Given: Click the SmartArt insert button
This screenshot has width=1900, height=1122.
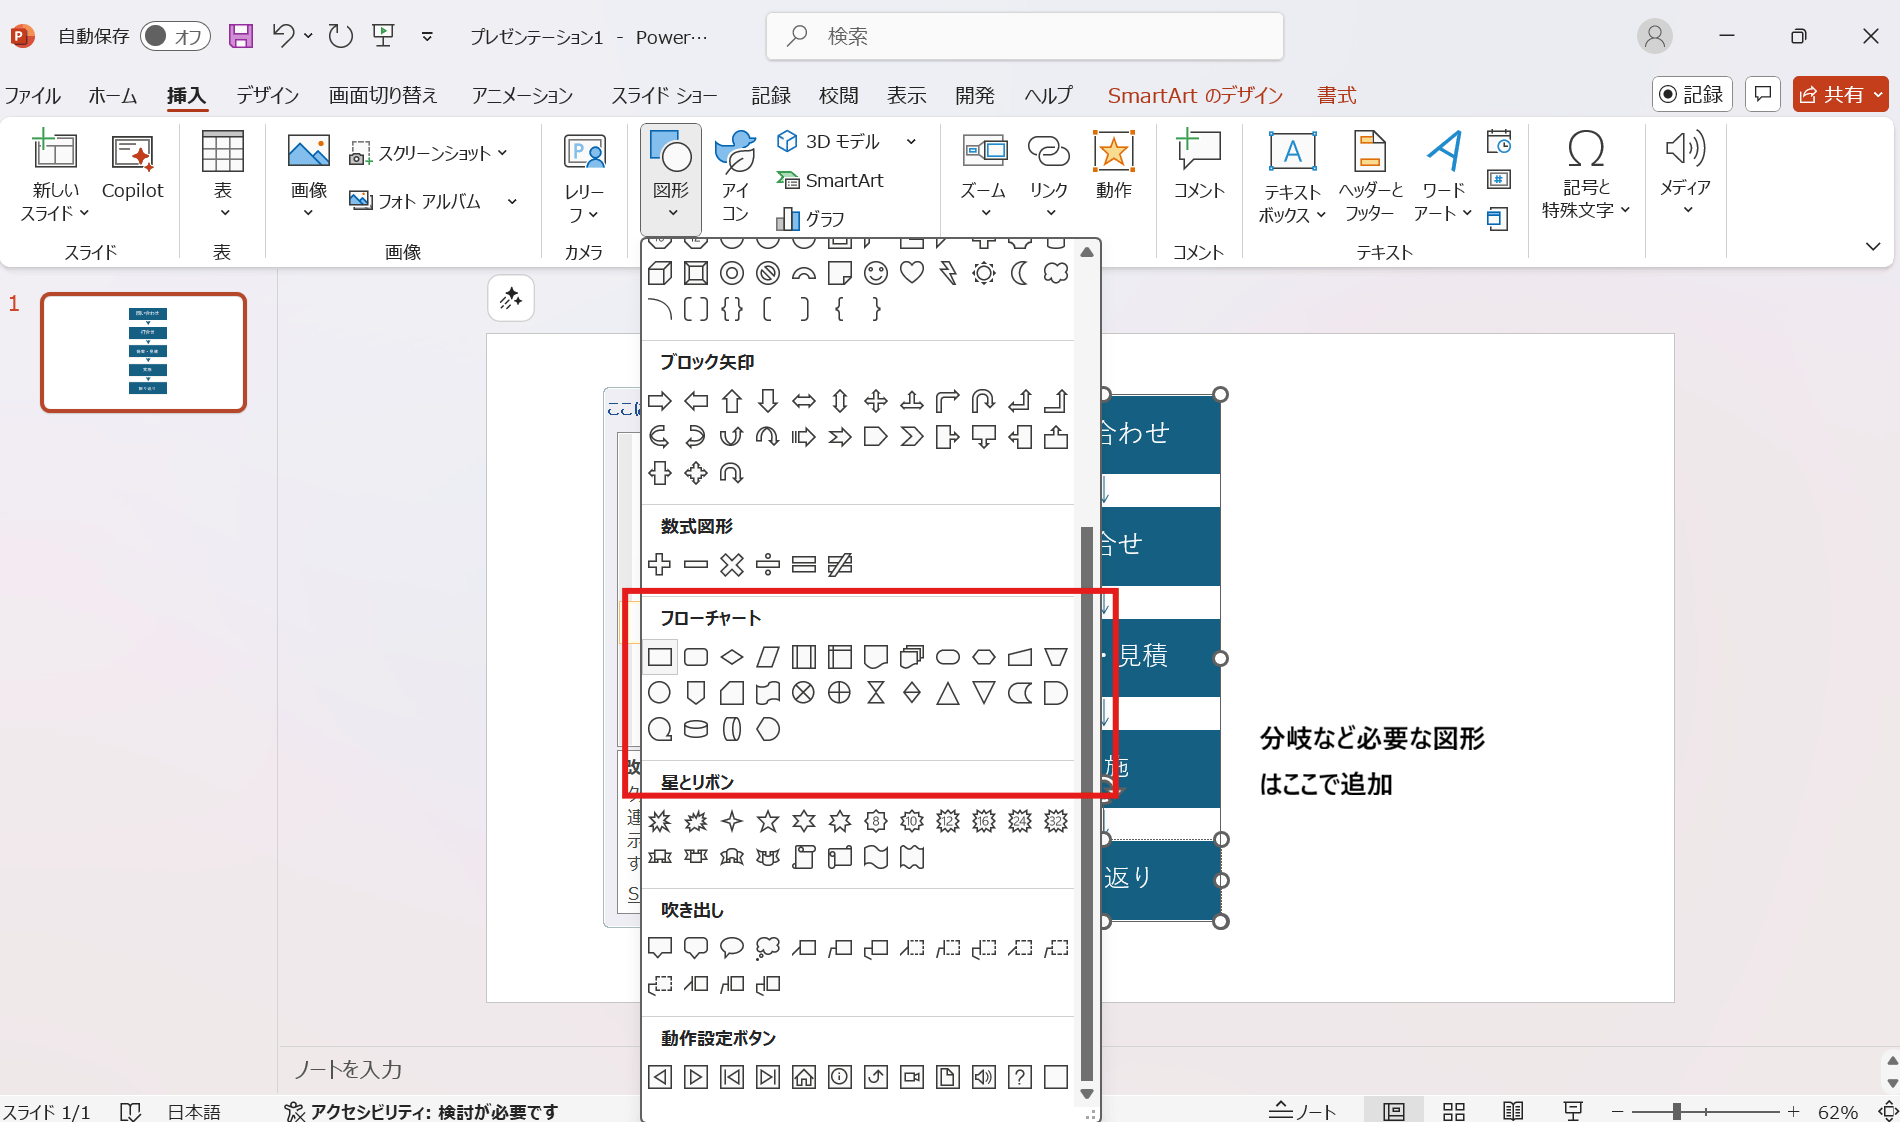Looking at the screenshot, I should click(831, 181).
